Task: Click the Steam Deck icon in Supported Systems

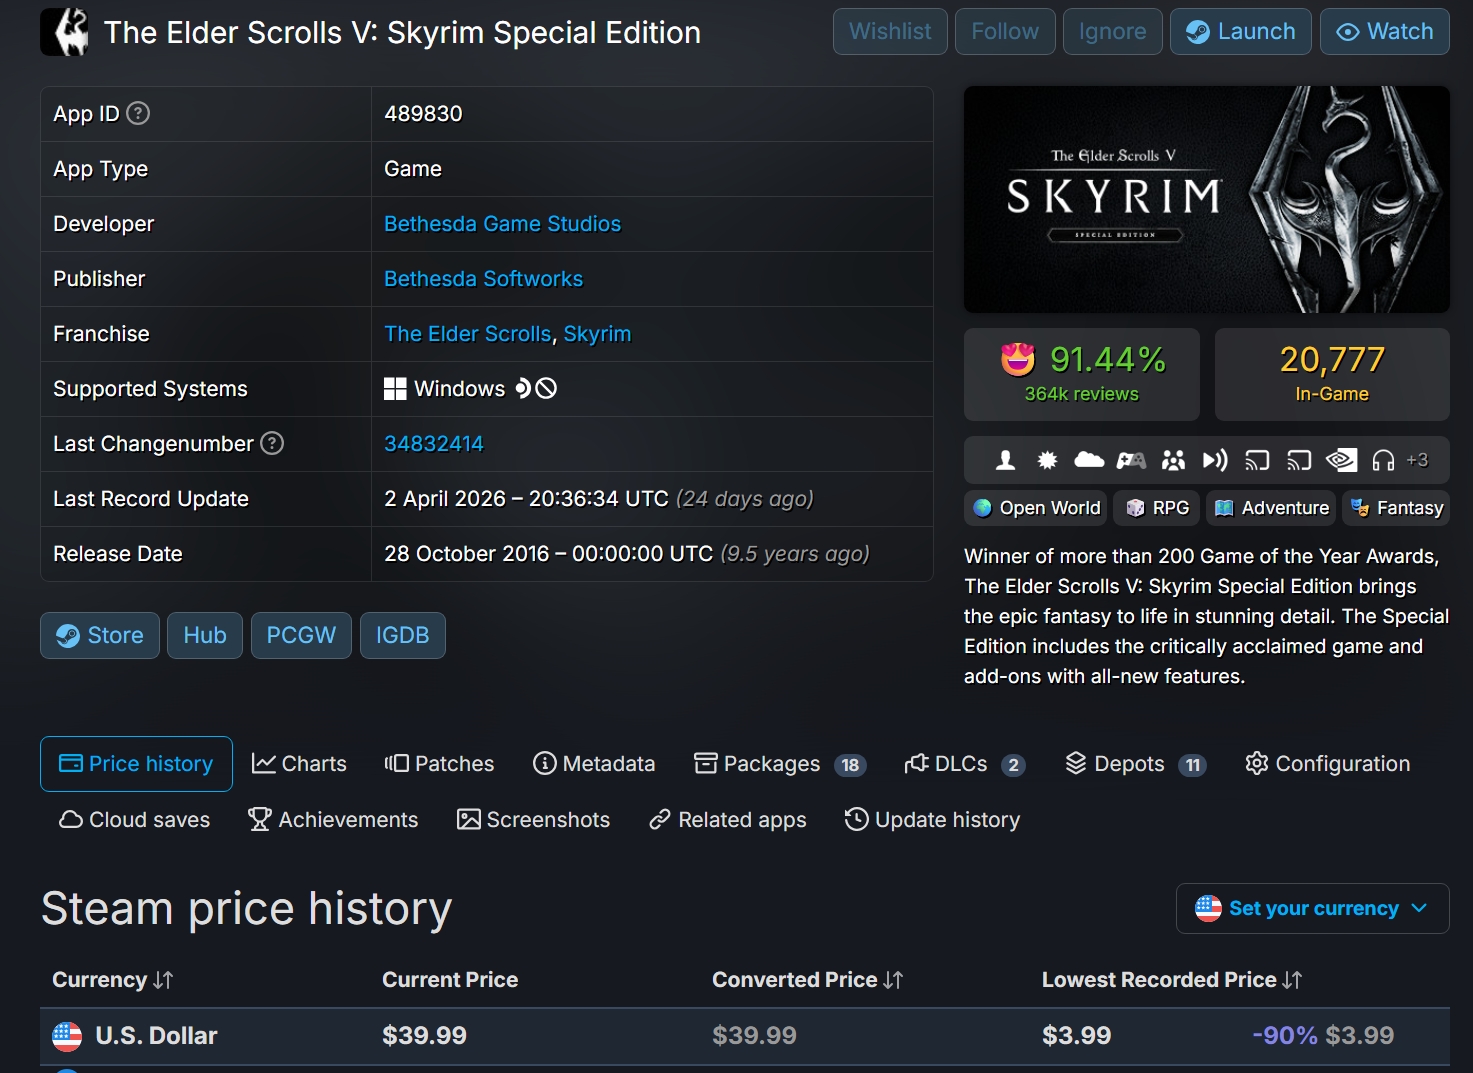Action: (522, 388)
